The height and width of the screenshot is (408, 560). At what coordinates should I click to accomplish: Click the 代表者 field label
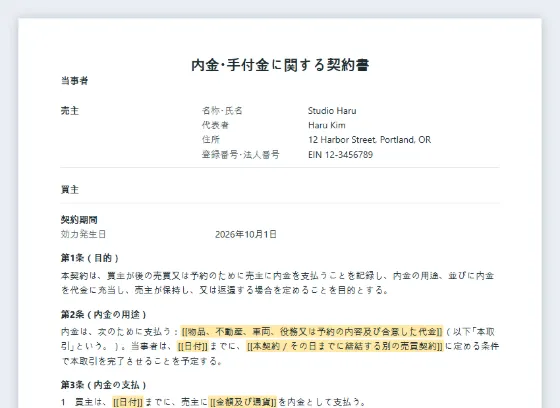[215, 125]
